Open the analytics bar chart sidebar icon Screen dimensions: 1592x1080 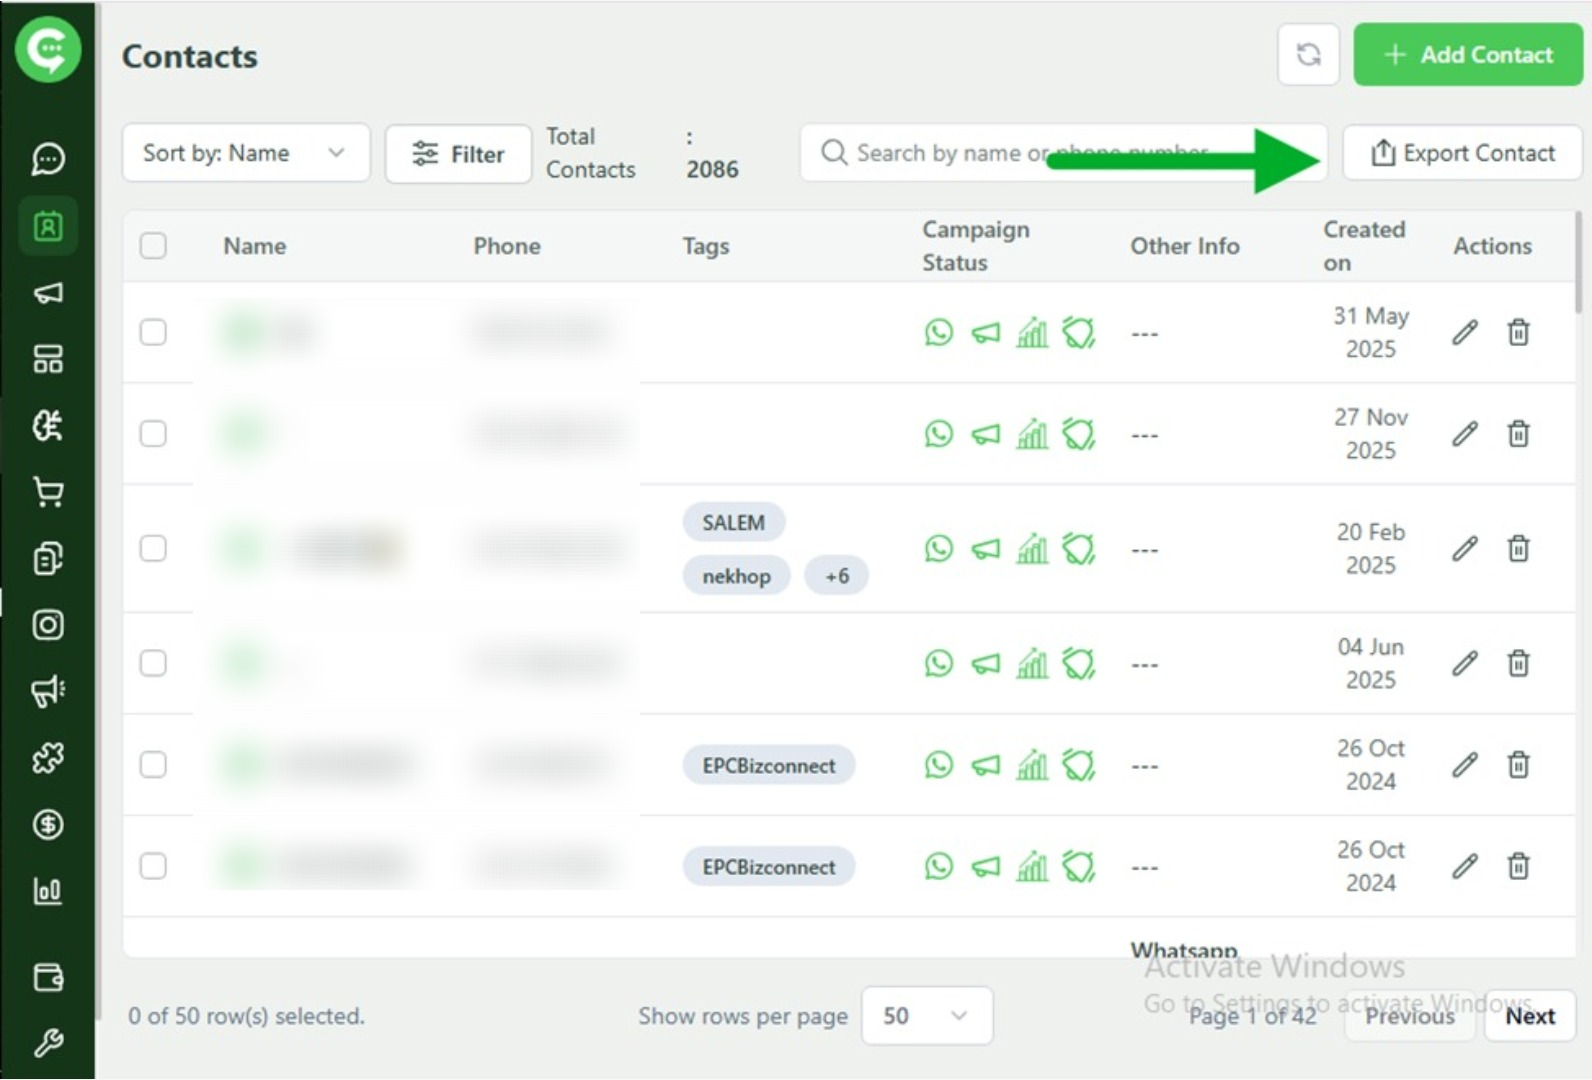[48, 891]
